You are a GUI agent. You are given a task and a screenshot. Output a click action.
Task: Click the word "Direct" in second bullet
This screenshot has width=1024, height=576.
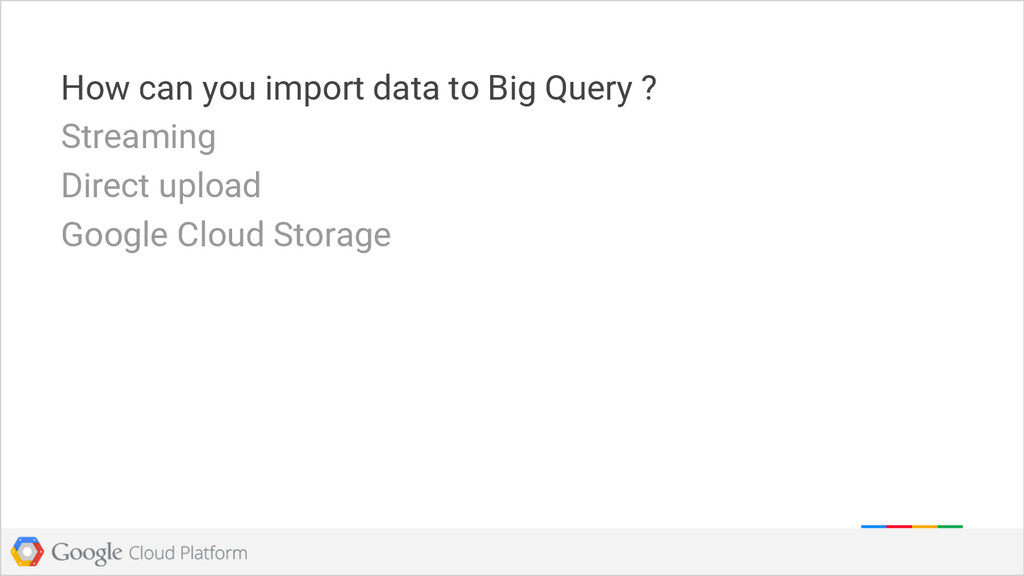tap(106, 185)
